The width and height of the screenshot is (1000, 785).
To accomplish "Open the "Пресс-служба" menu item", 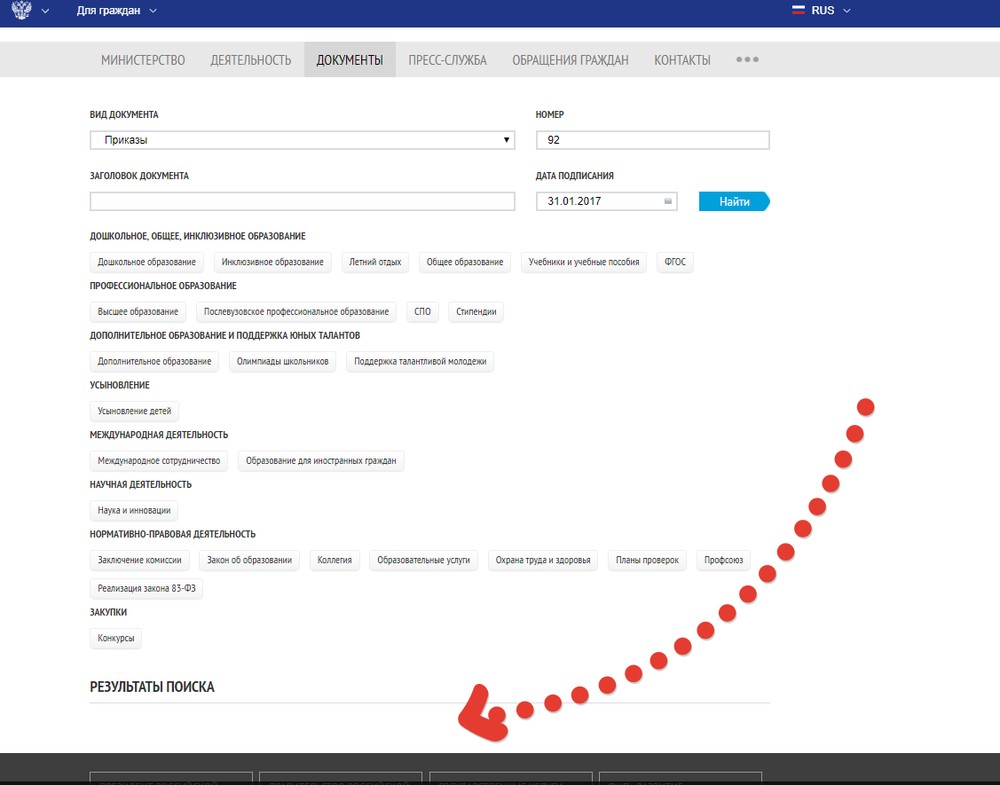I will [x=447, y=60].
